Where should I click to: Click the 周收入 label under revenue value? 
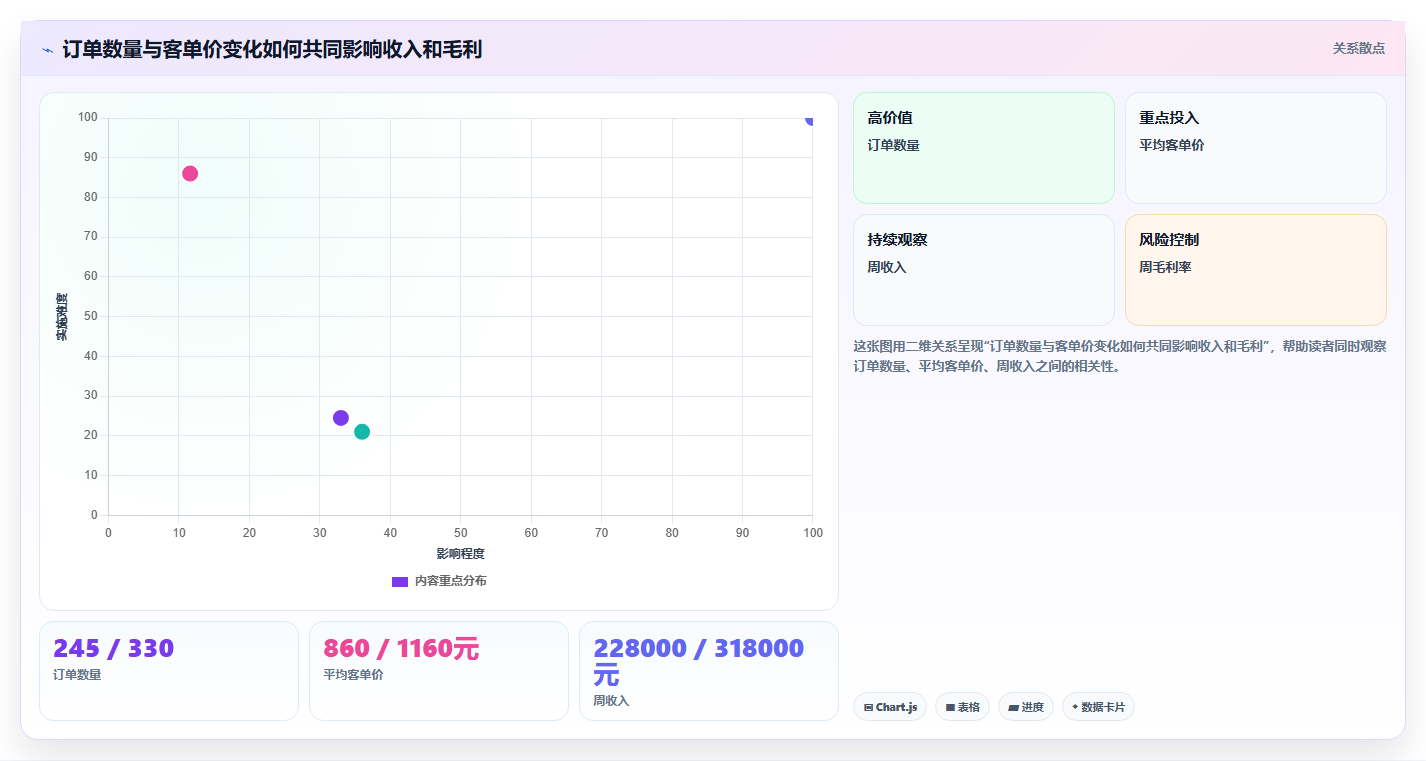(x=611, y=701)
